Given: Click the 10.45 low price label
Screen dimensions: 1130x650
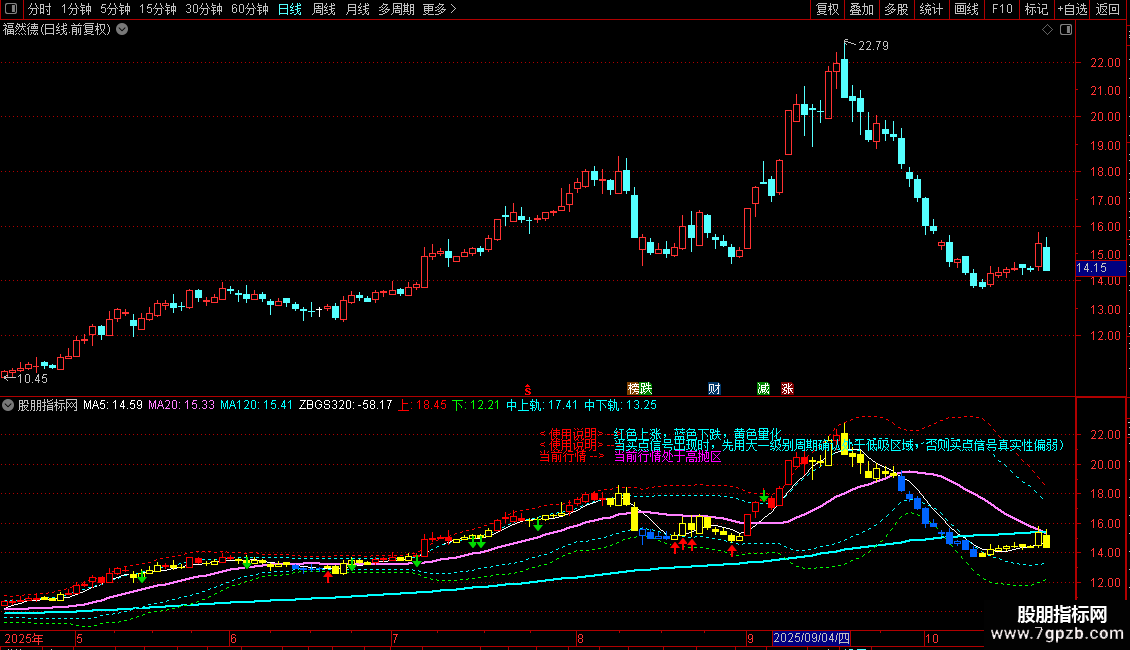Looking at the screenshot, I should [32, 379].
